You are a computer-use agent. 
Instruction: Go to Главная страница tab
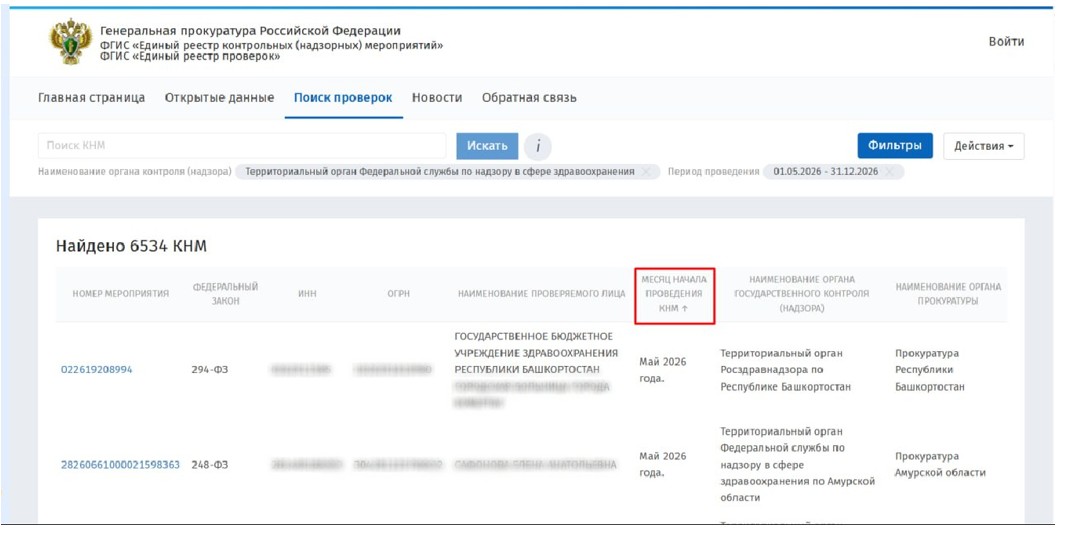click(91, 97)
